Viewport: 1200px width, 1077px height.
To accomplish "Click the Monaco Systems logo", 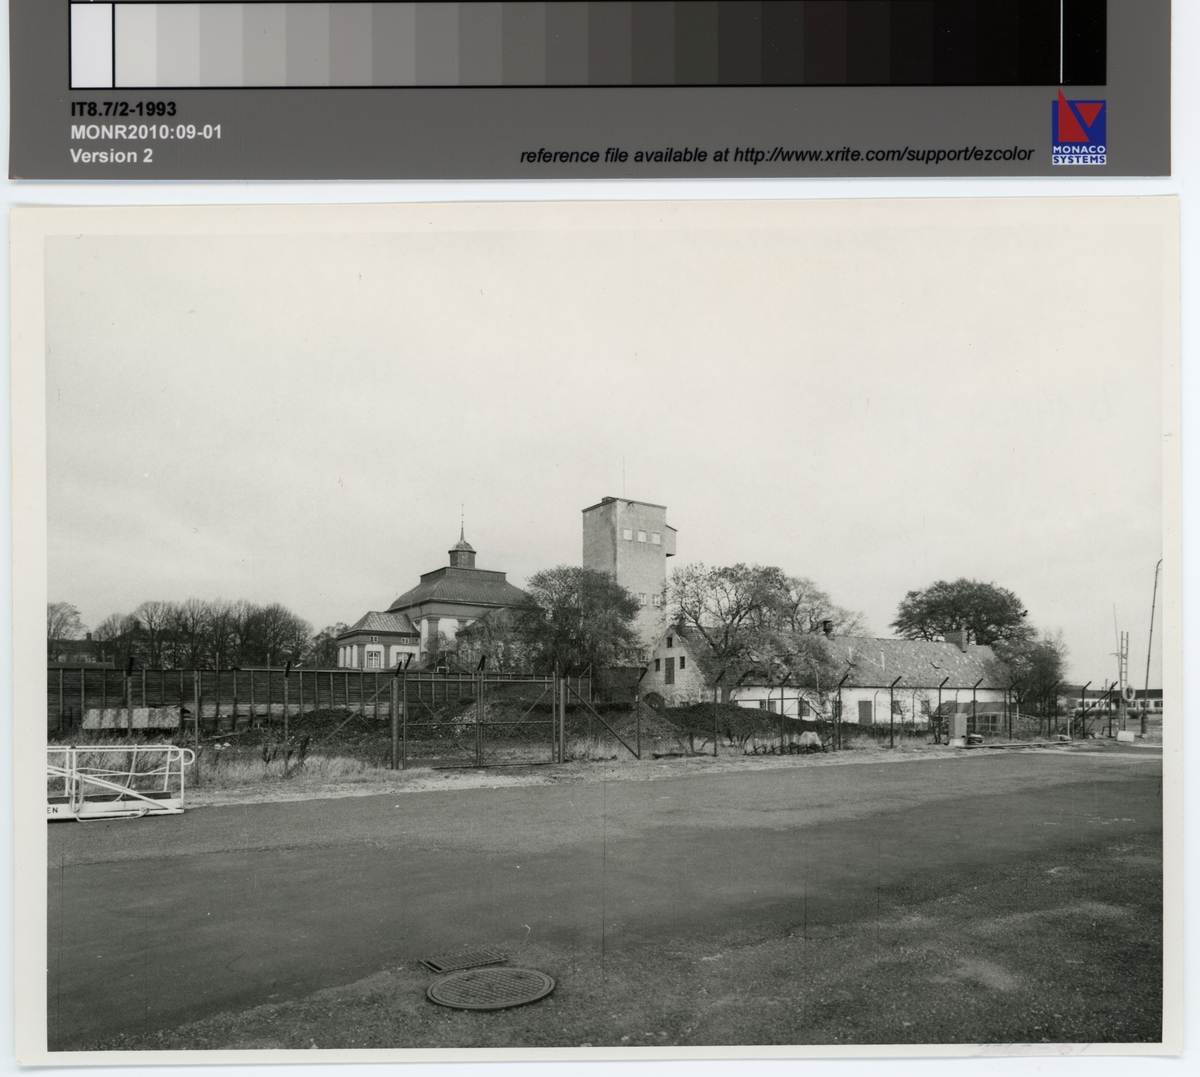I will (x=1078, y=127).
